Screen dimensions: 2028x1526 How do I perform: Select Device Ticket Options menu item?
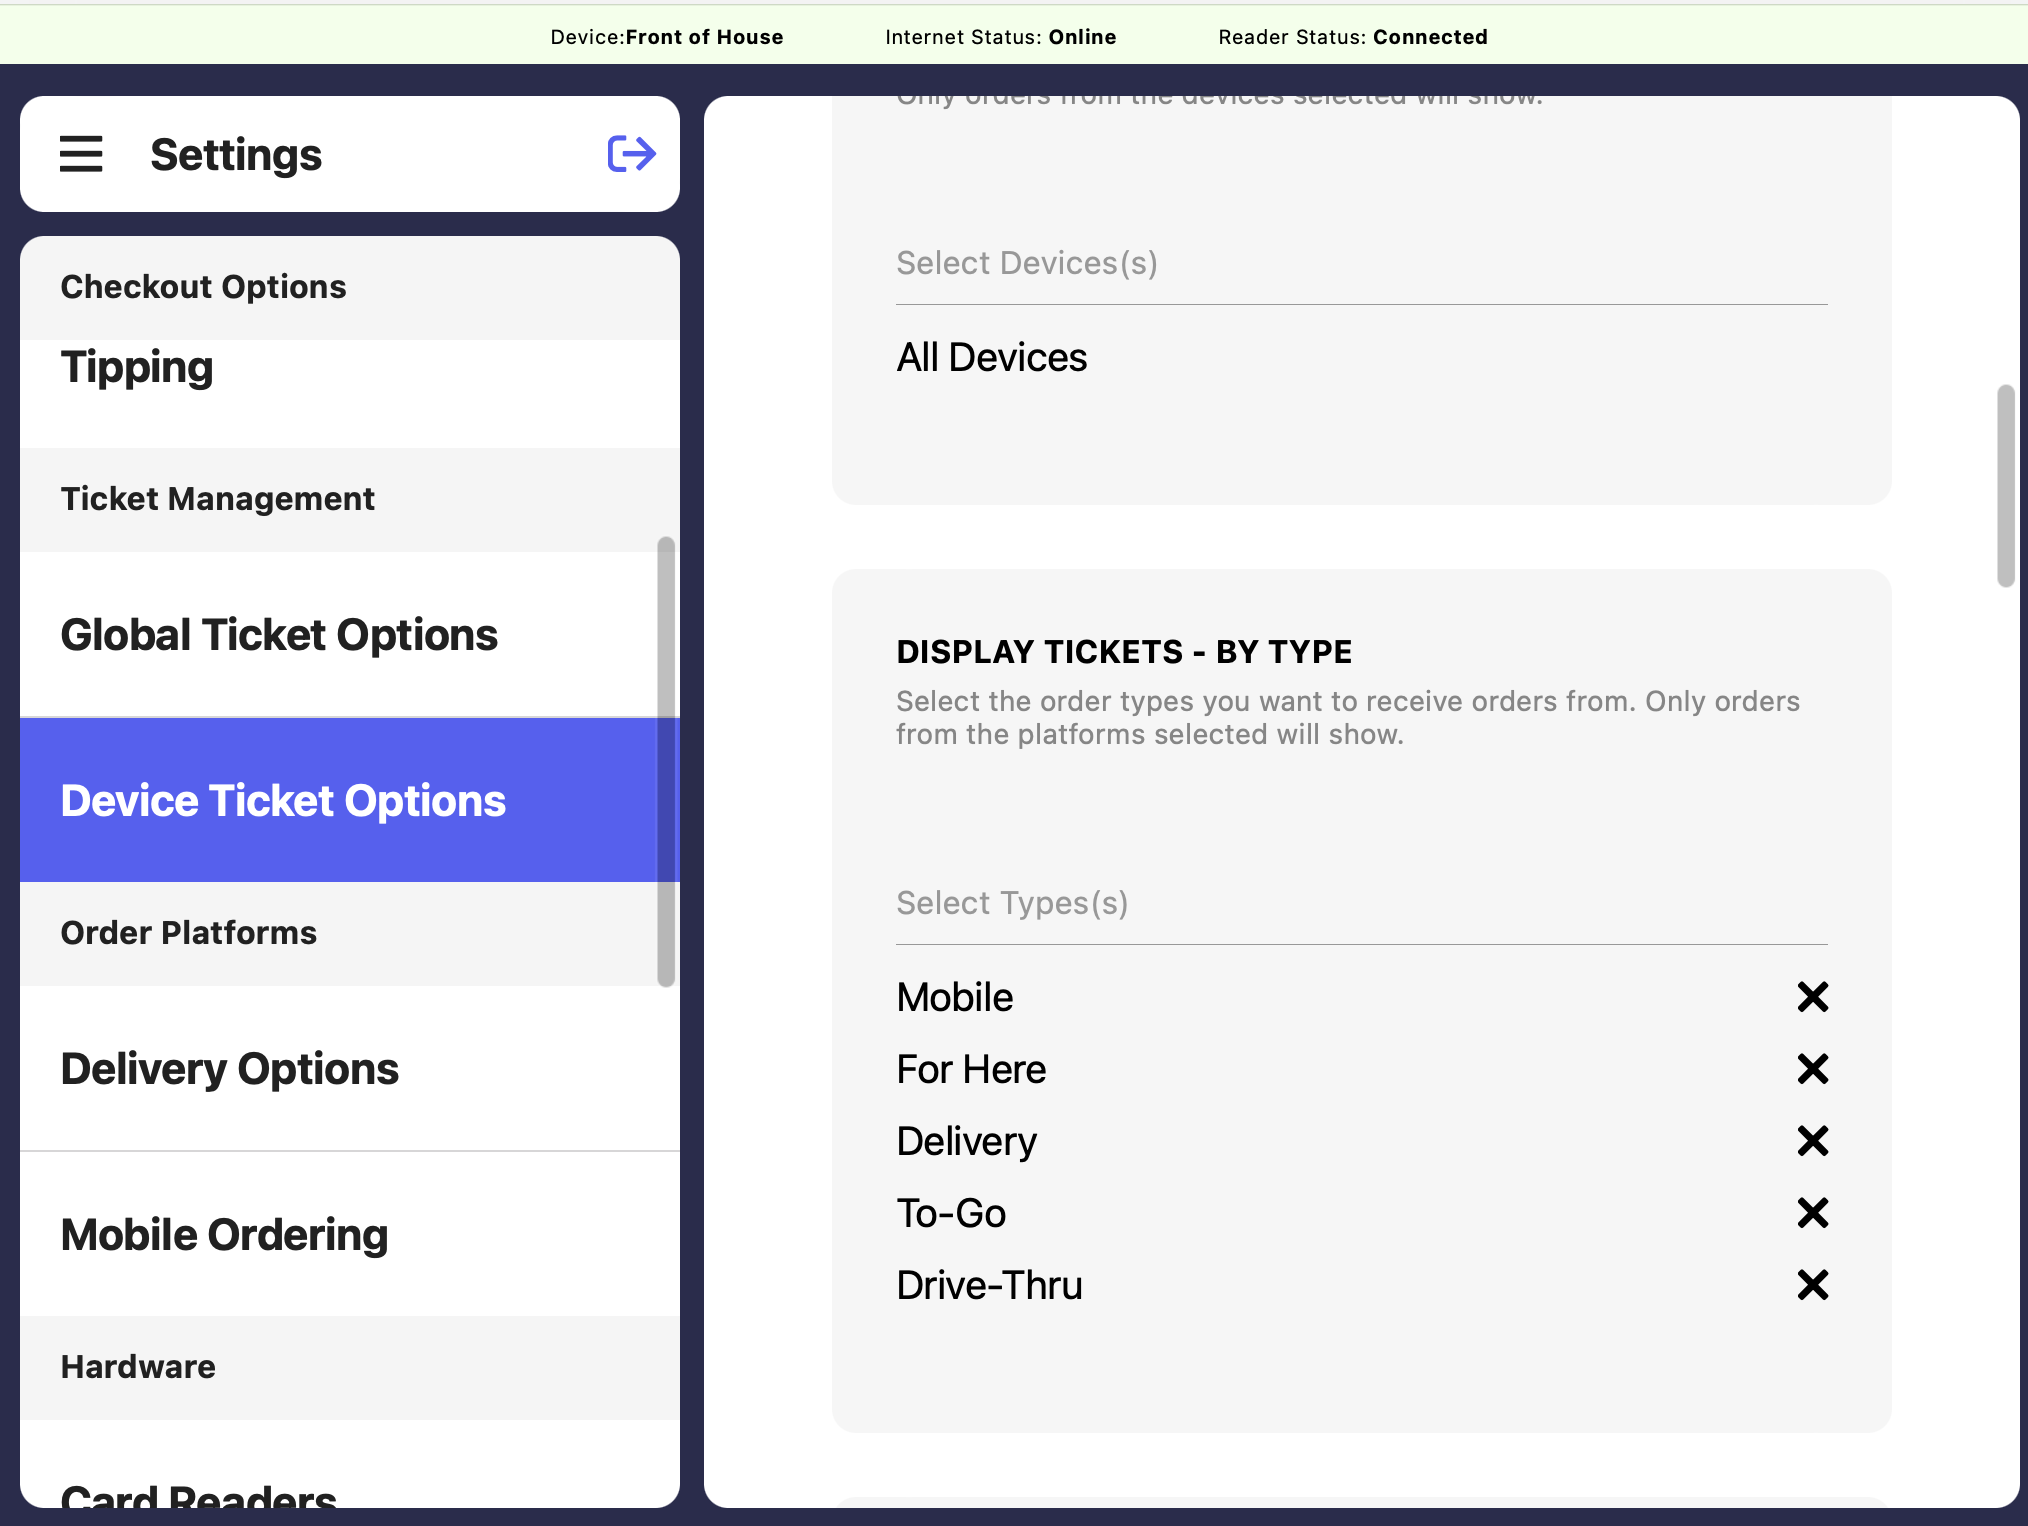283,801
